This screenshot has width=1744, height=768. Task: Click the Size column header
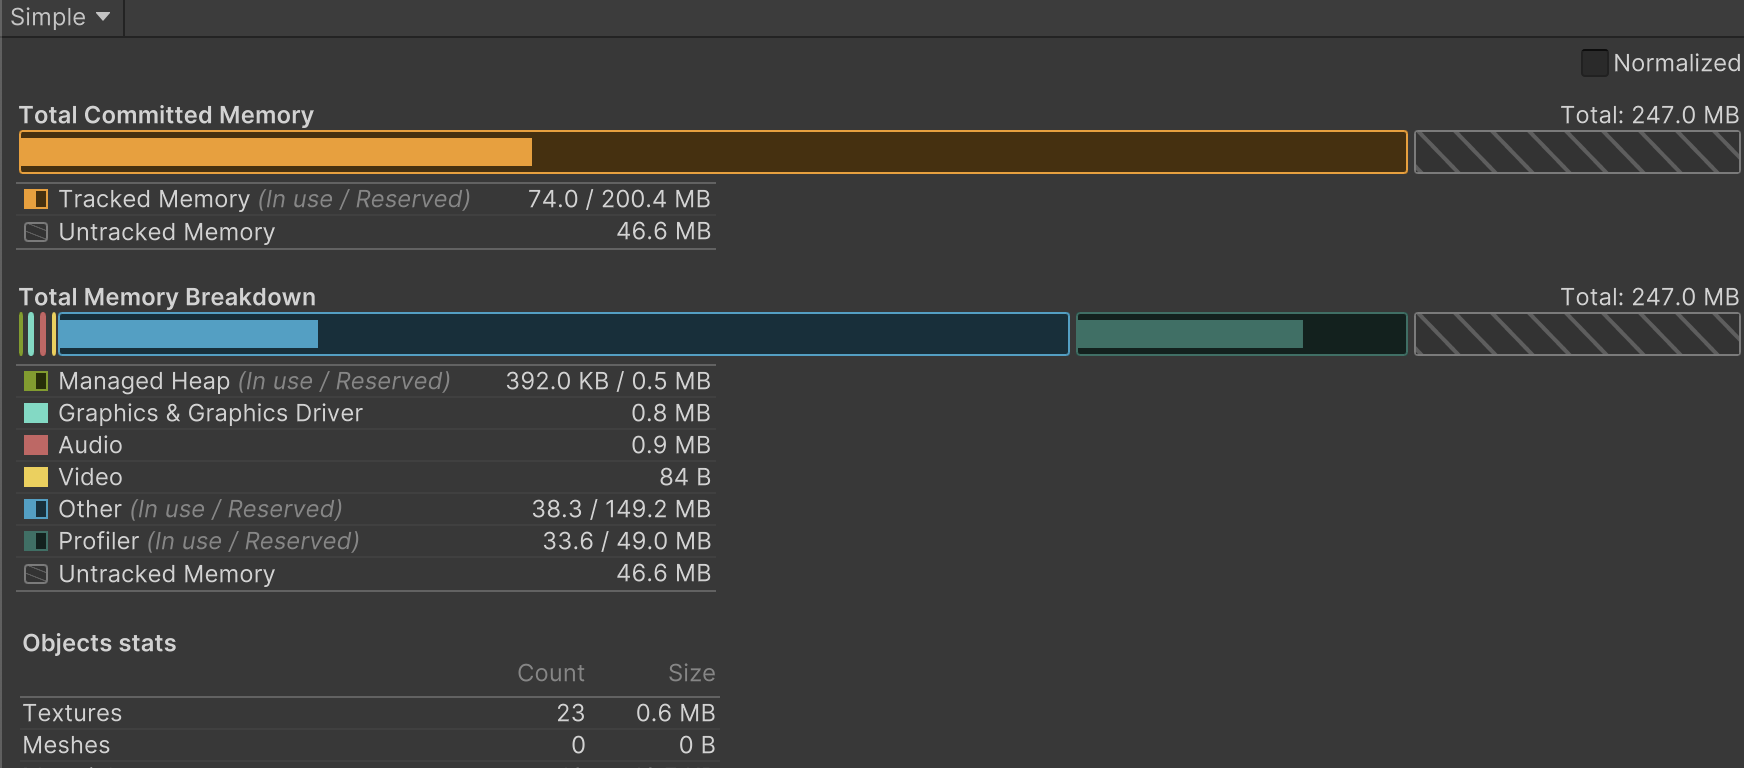coord(691,673)
